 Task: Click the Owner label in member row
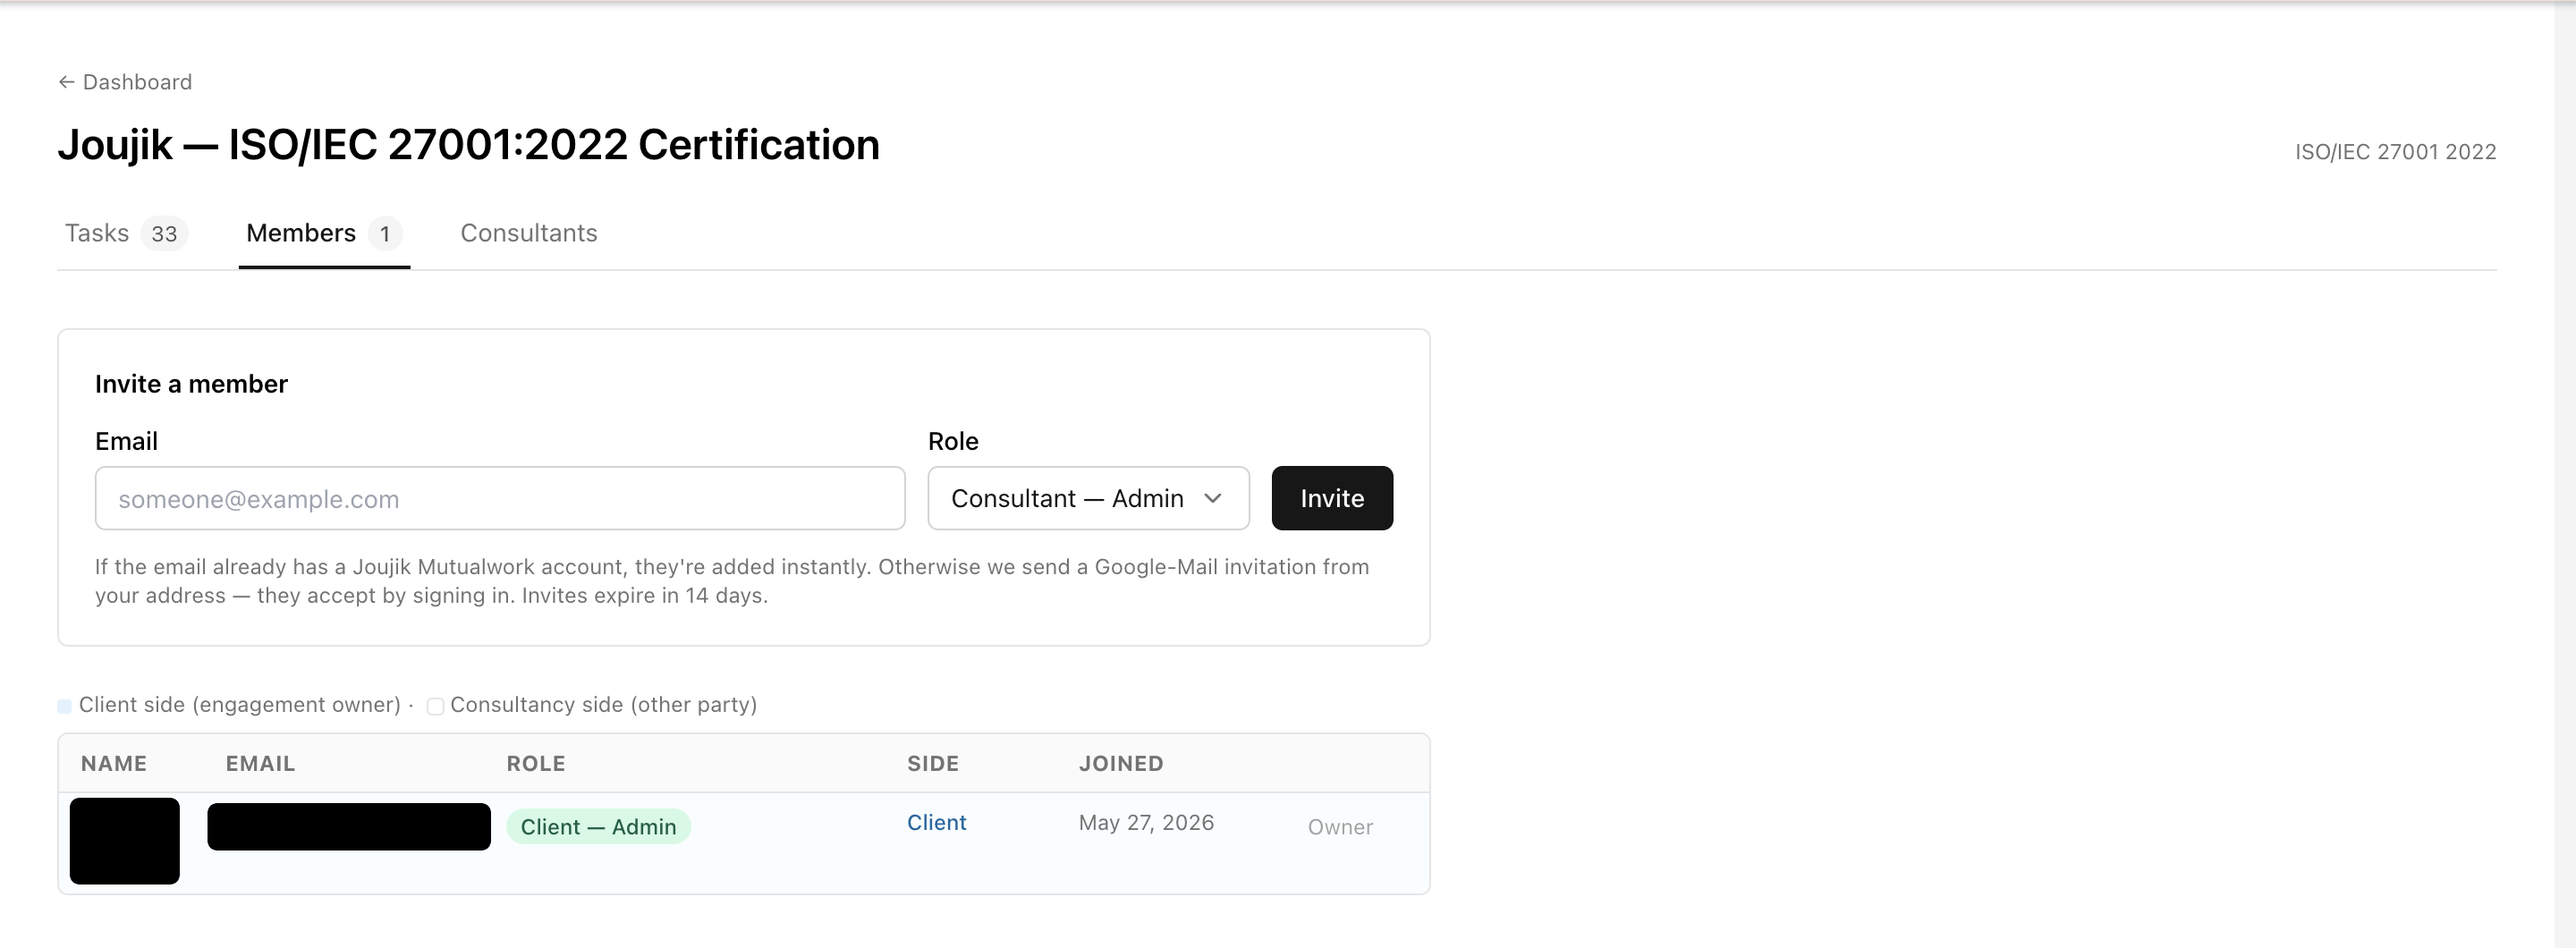1340,827
